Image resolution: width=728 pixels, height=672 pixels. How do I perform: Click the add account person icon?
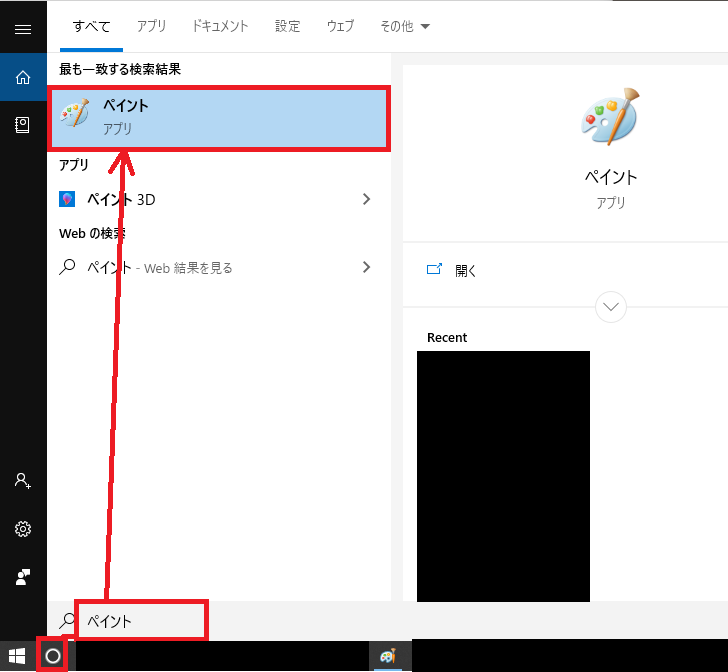coord(22,481)
